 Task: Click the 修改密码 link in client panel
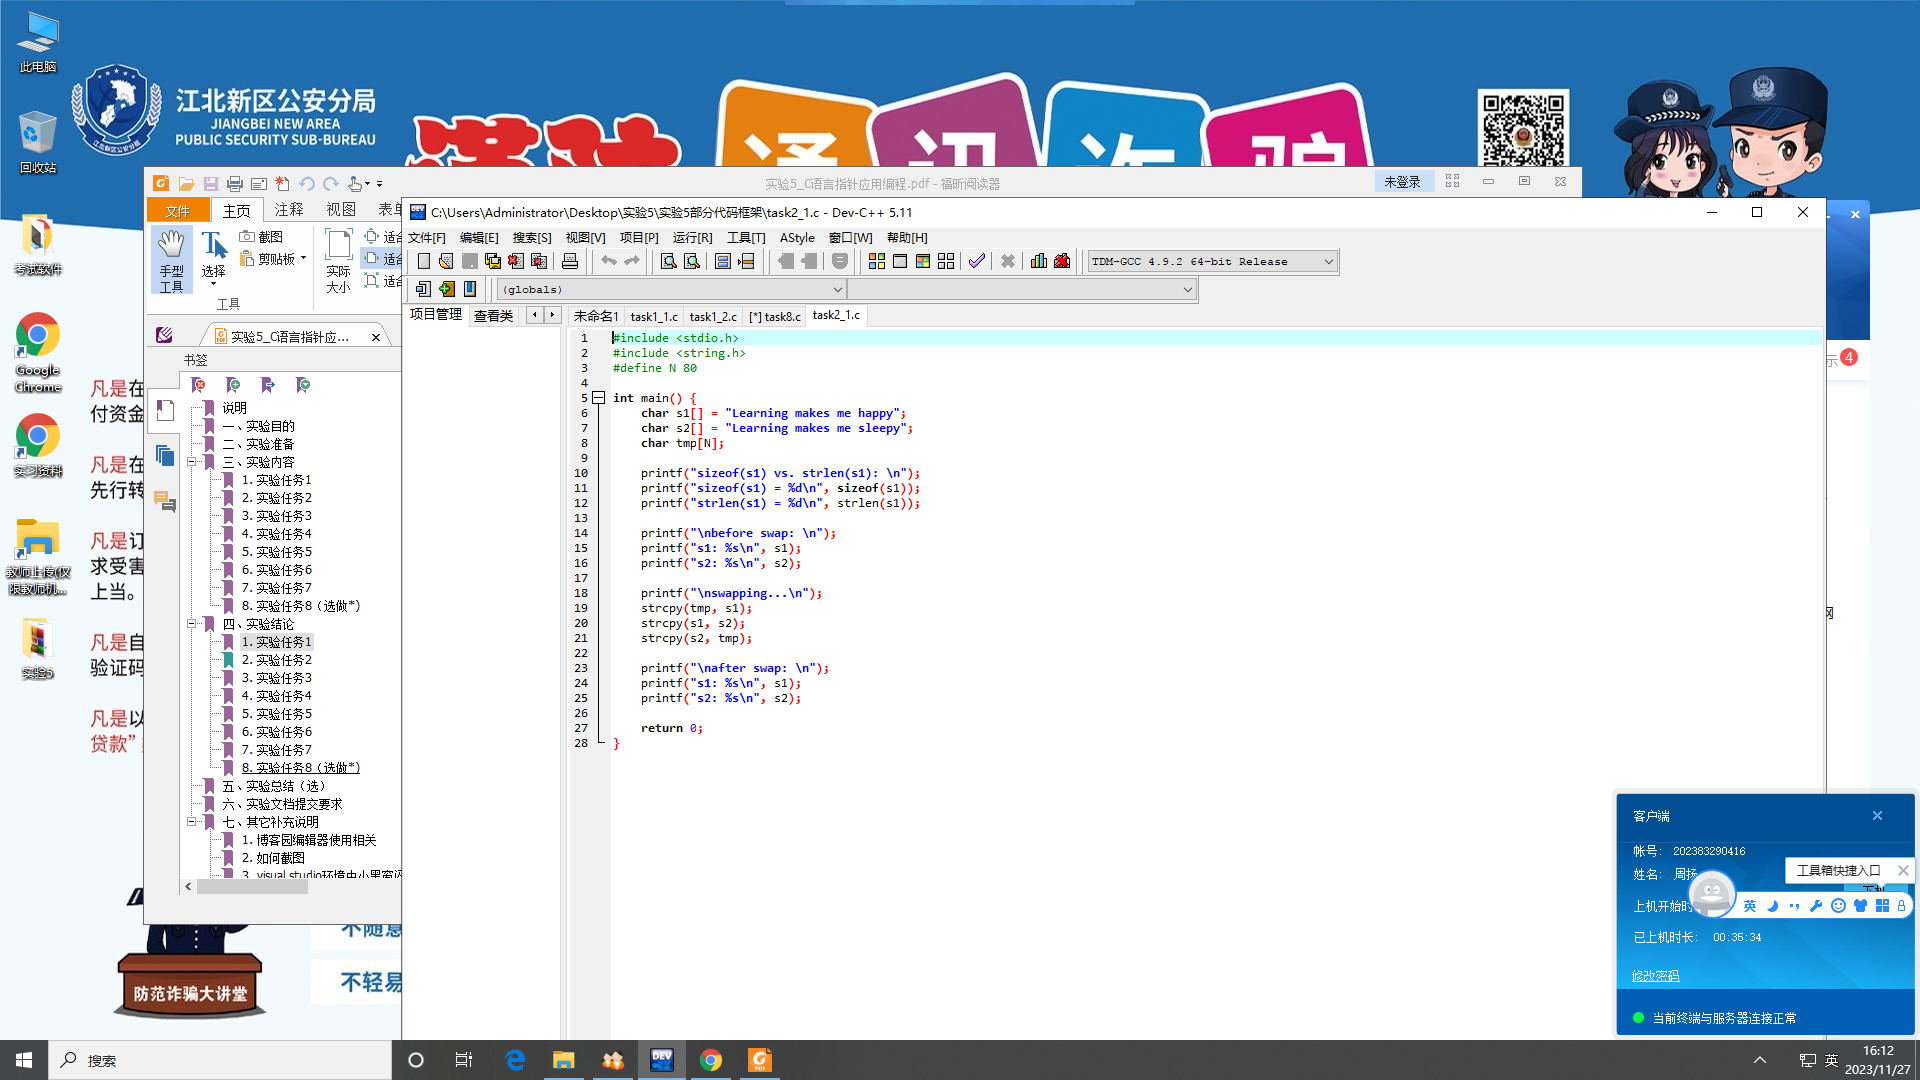click(x=1655, y=976)
